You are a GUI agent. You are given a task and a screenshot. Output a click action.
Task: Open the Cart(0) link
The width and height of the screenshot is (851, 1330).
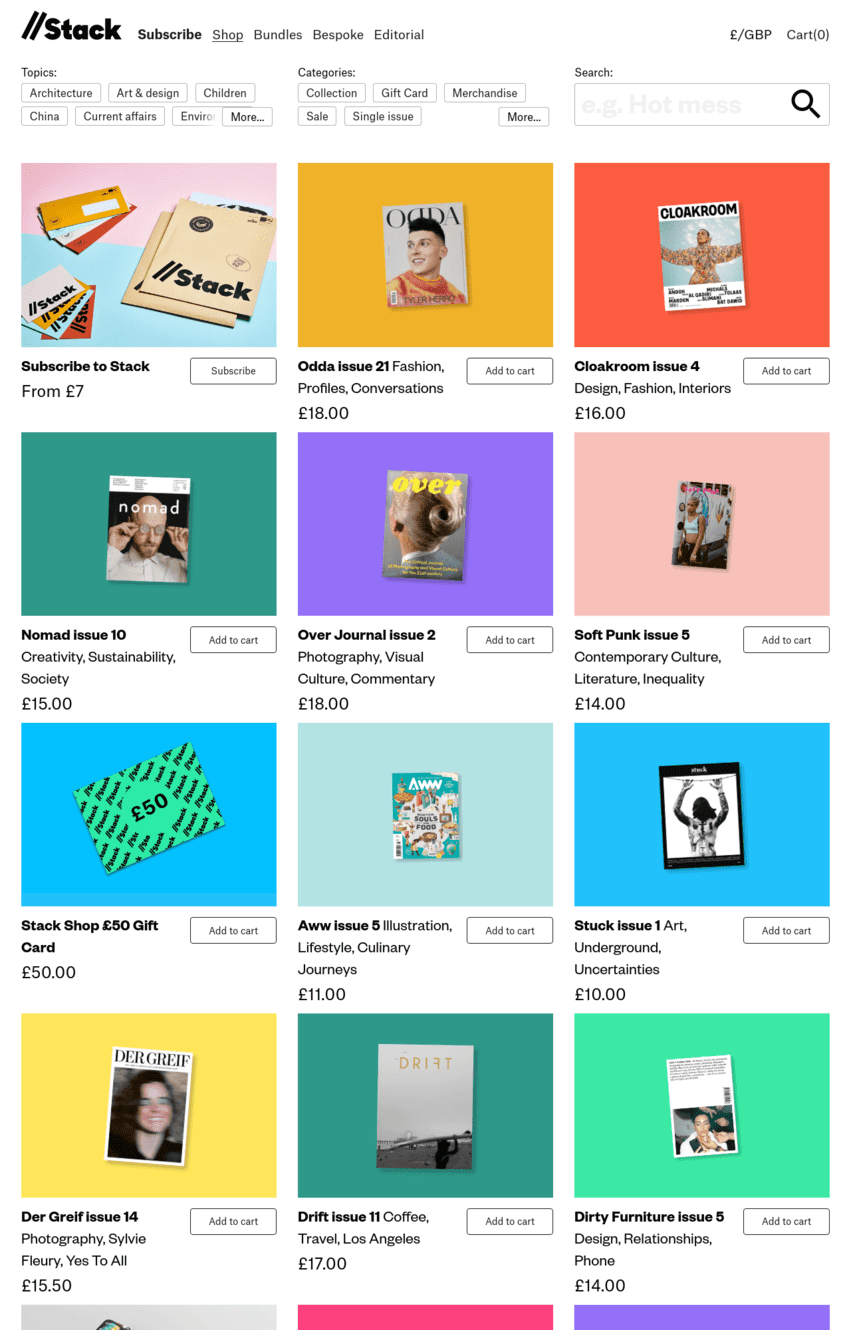(x=808, y=34)
